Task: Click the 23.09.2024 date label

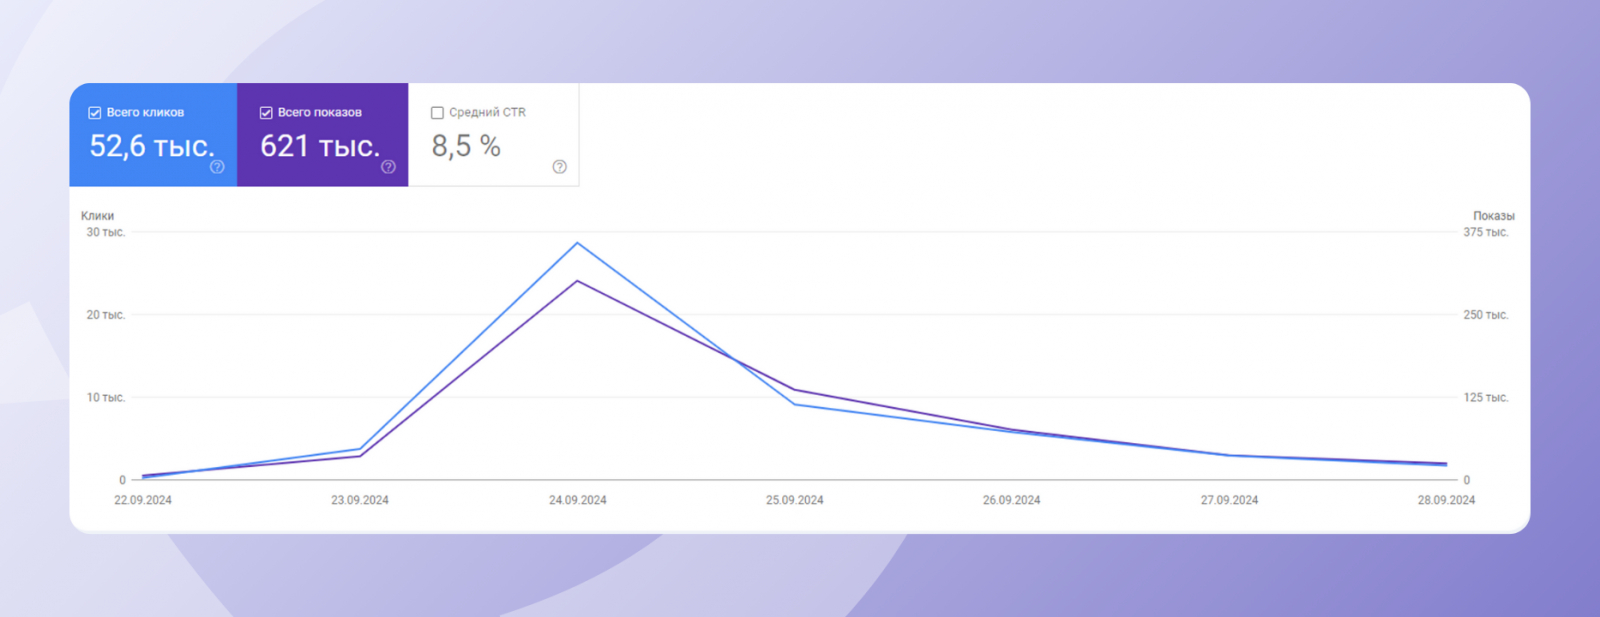Action: coord(360,500)
